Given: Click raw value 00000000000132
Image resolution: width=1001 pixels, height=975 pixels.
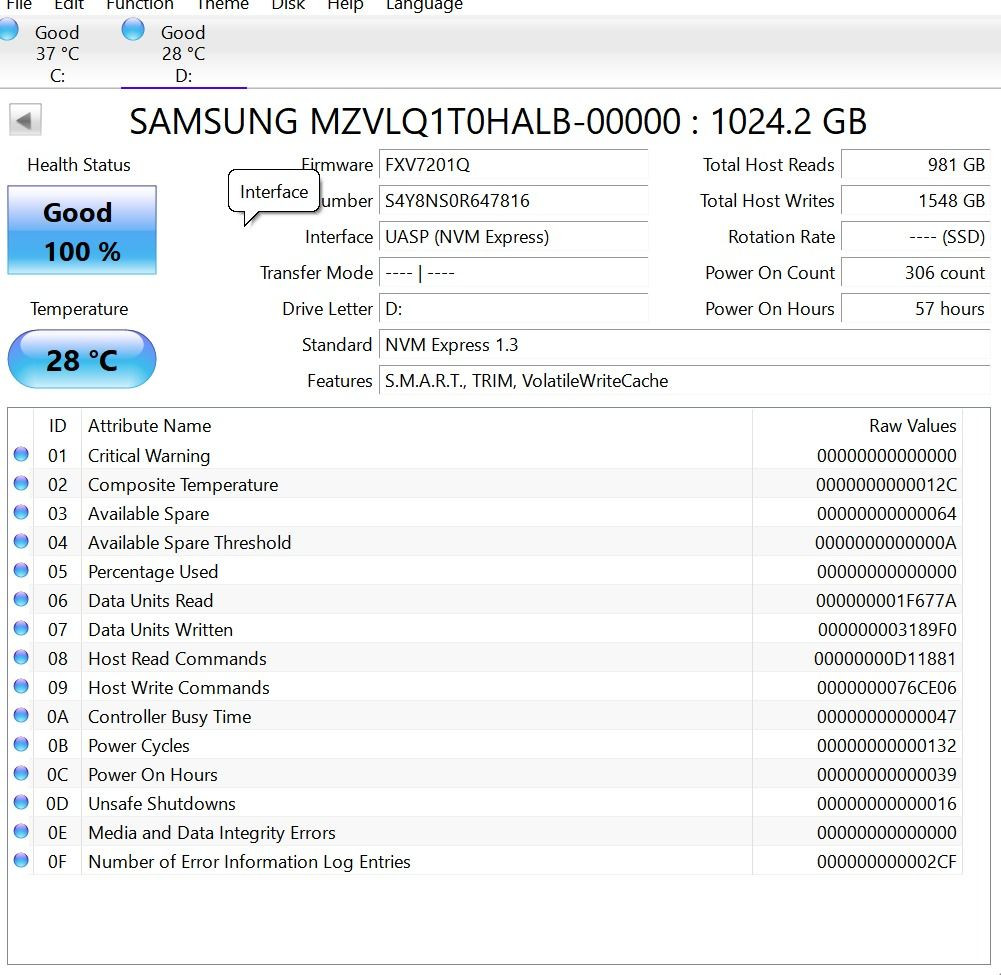Looking at the screenshot, I should (x=886, y=746).
